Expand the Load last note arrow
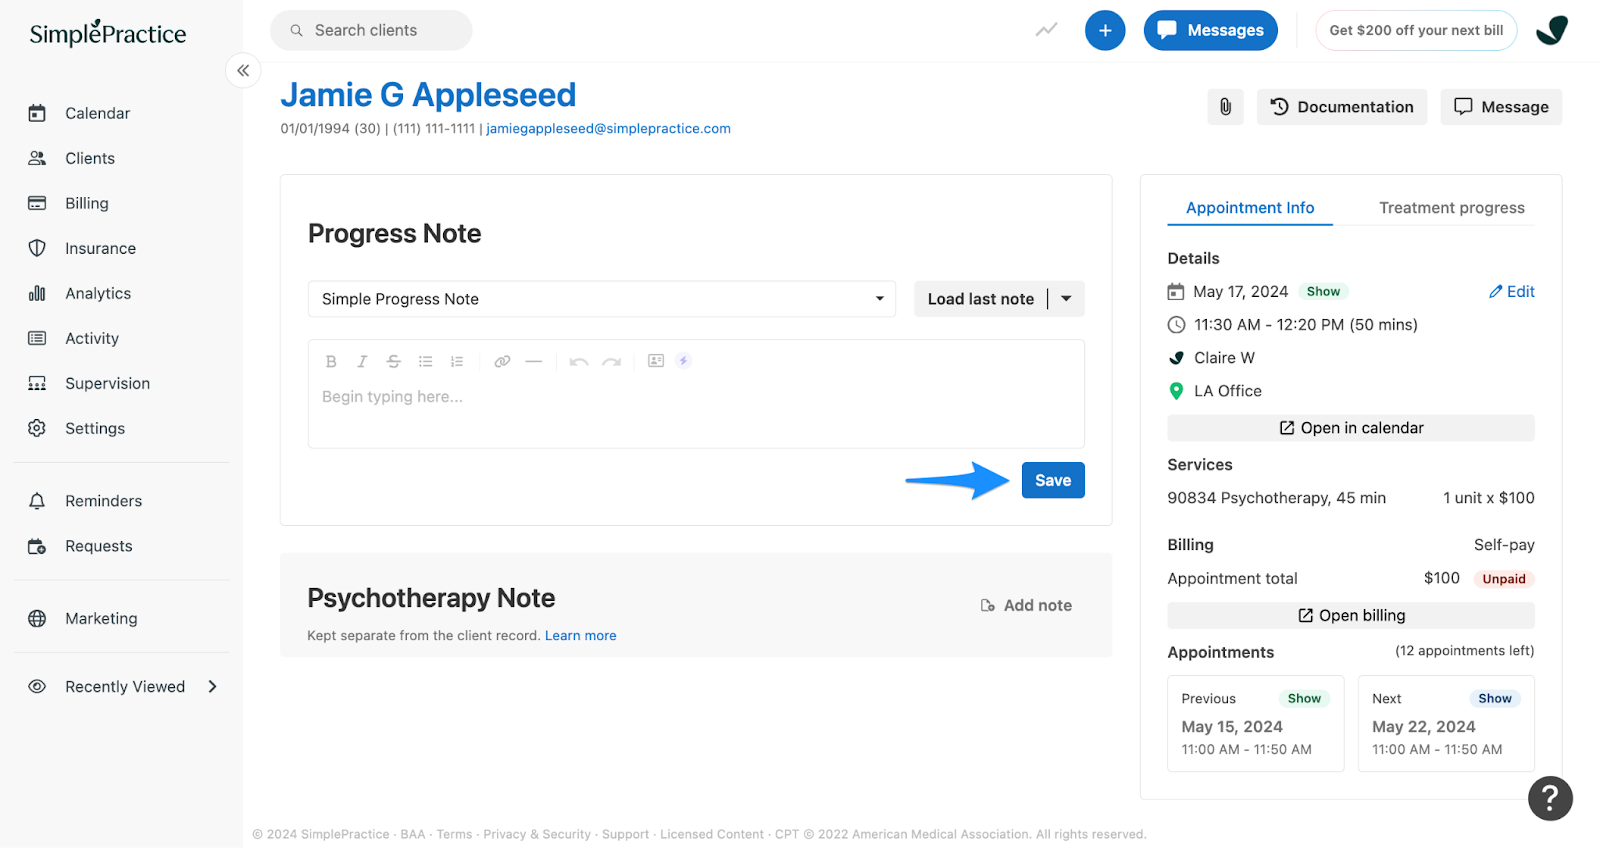Screen dimensions: 1600x848 pos(1066,299)
